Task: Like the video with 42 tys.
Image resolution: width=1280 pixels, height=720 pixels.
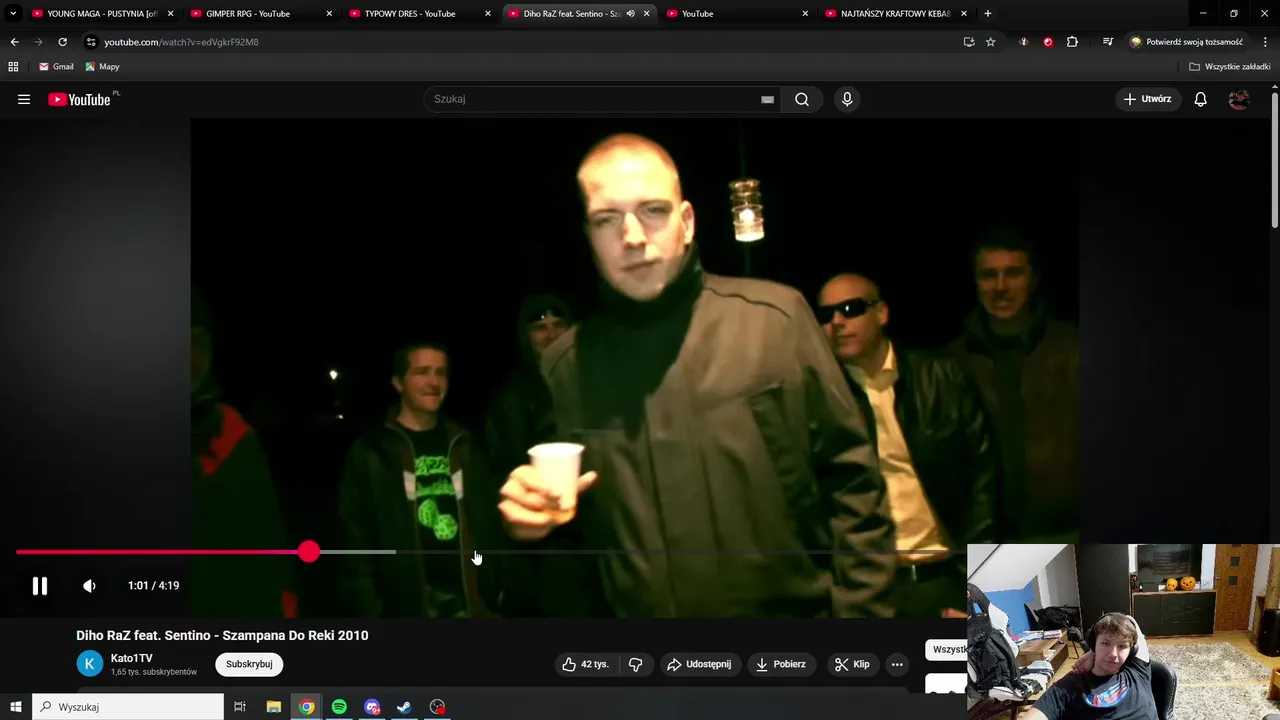Action: coord(585,664)
